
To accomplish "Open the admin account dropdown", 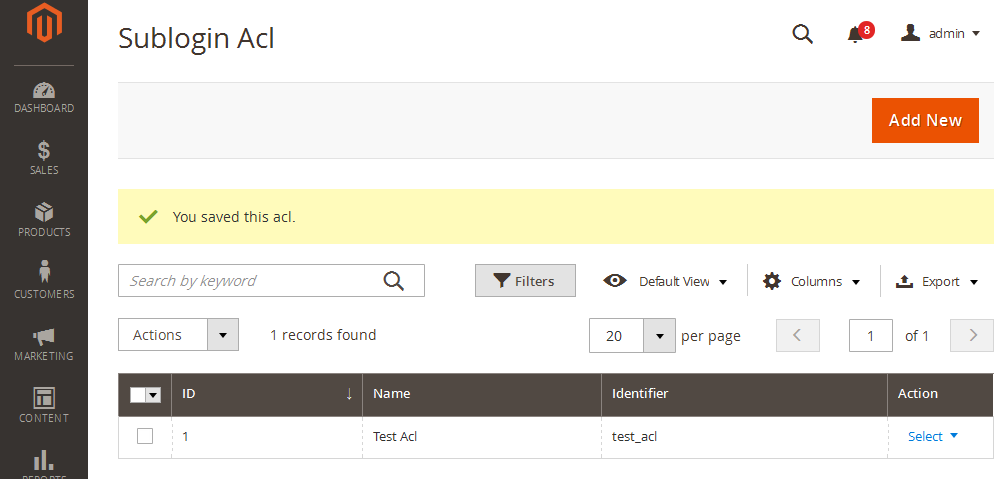I will [x=940, y=34].
